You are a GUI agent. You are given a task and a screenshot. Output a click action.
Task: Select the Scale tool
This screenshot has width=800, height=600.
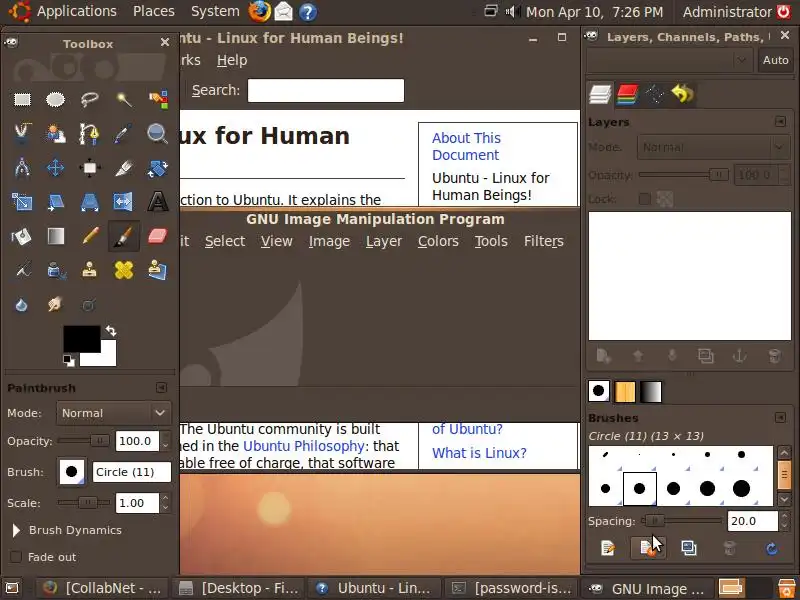tap(22, 202)
